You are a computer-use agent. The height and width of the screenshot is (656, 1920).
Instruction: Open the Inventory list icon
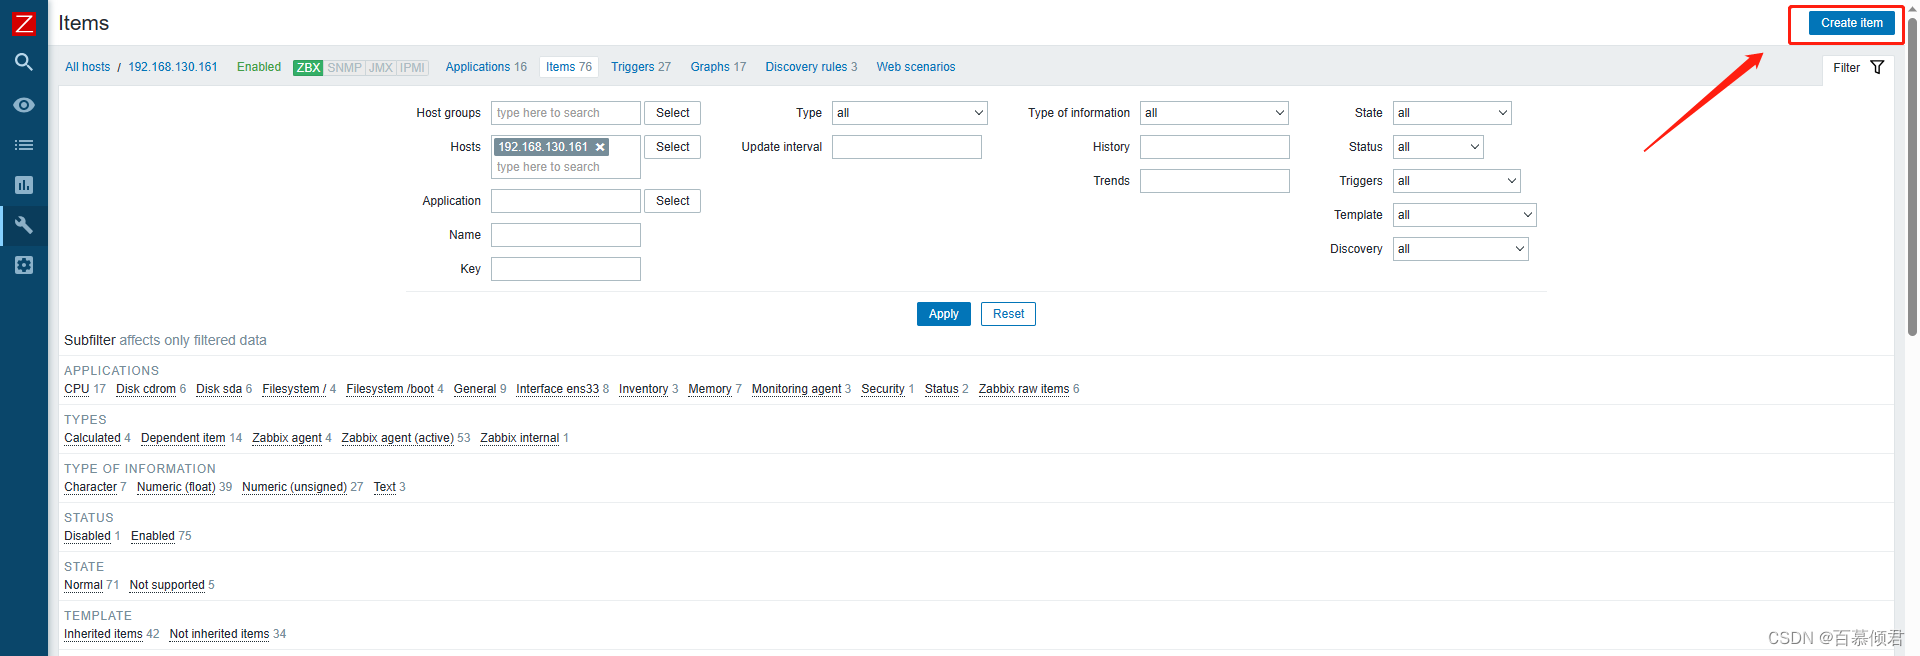tap(24, 145)
